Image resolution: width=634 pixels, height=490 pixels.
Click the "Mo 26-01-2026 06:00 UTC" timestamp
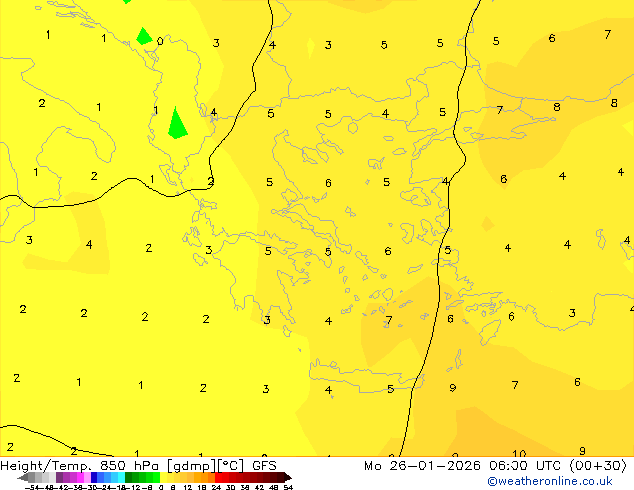[x=464, y=466]
